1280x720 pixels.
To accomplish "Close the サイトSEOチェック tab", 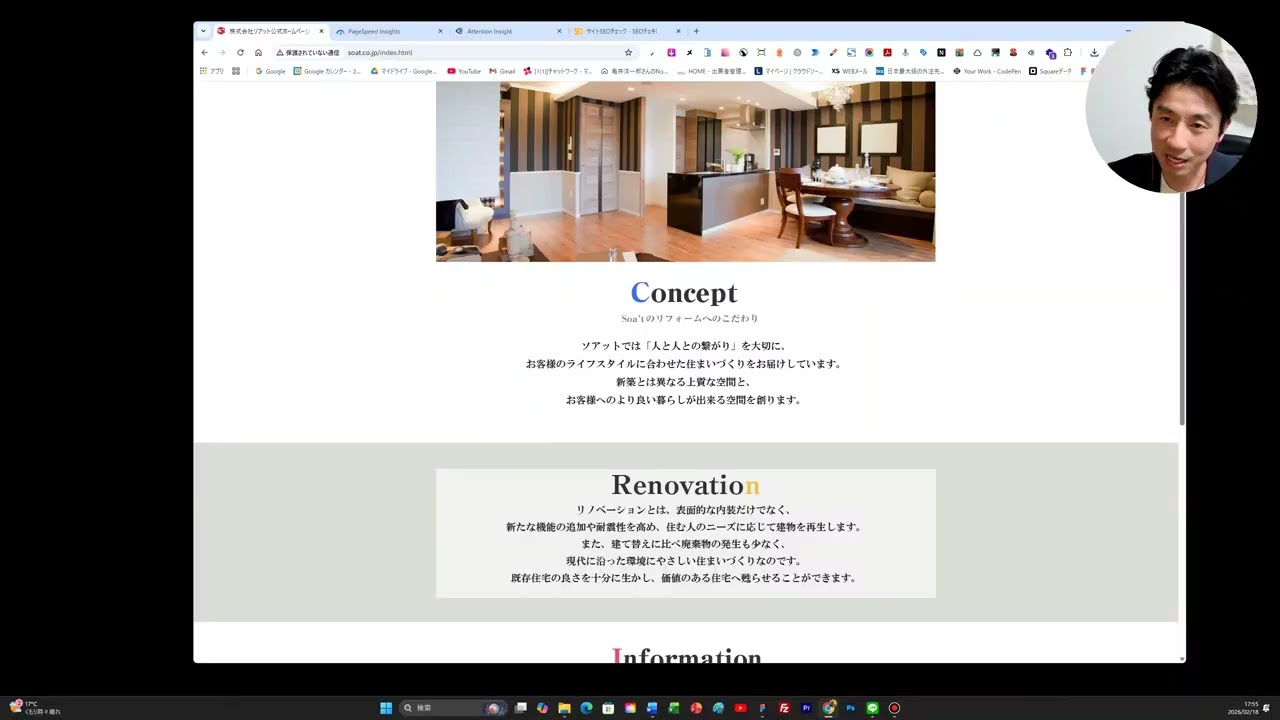I will pos(678,31).
